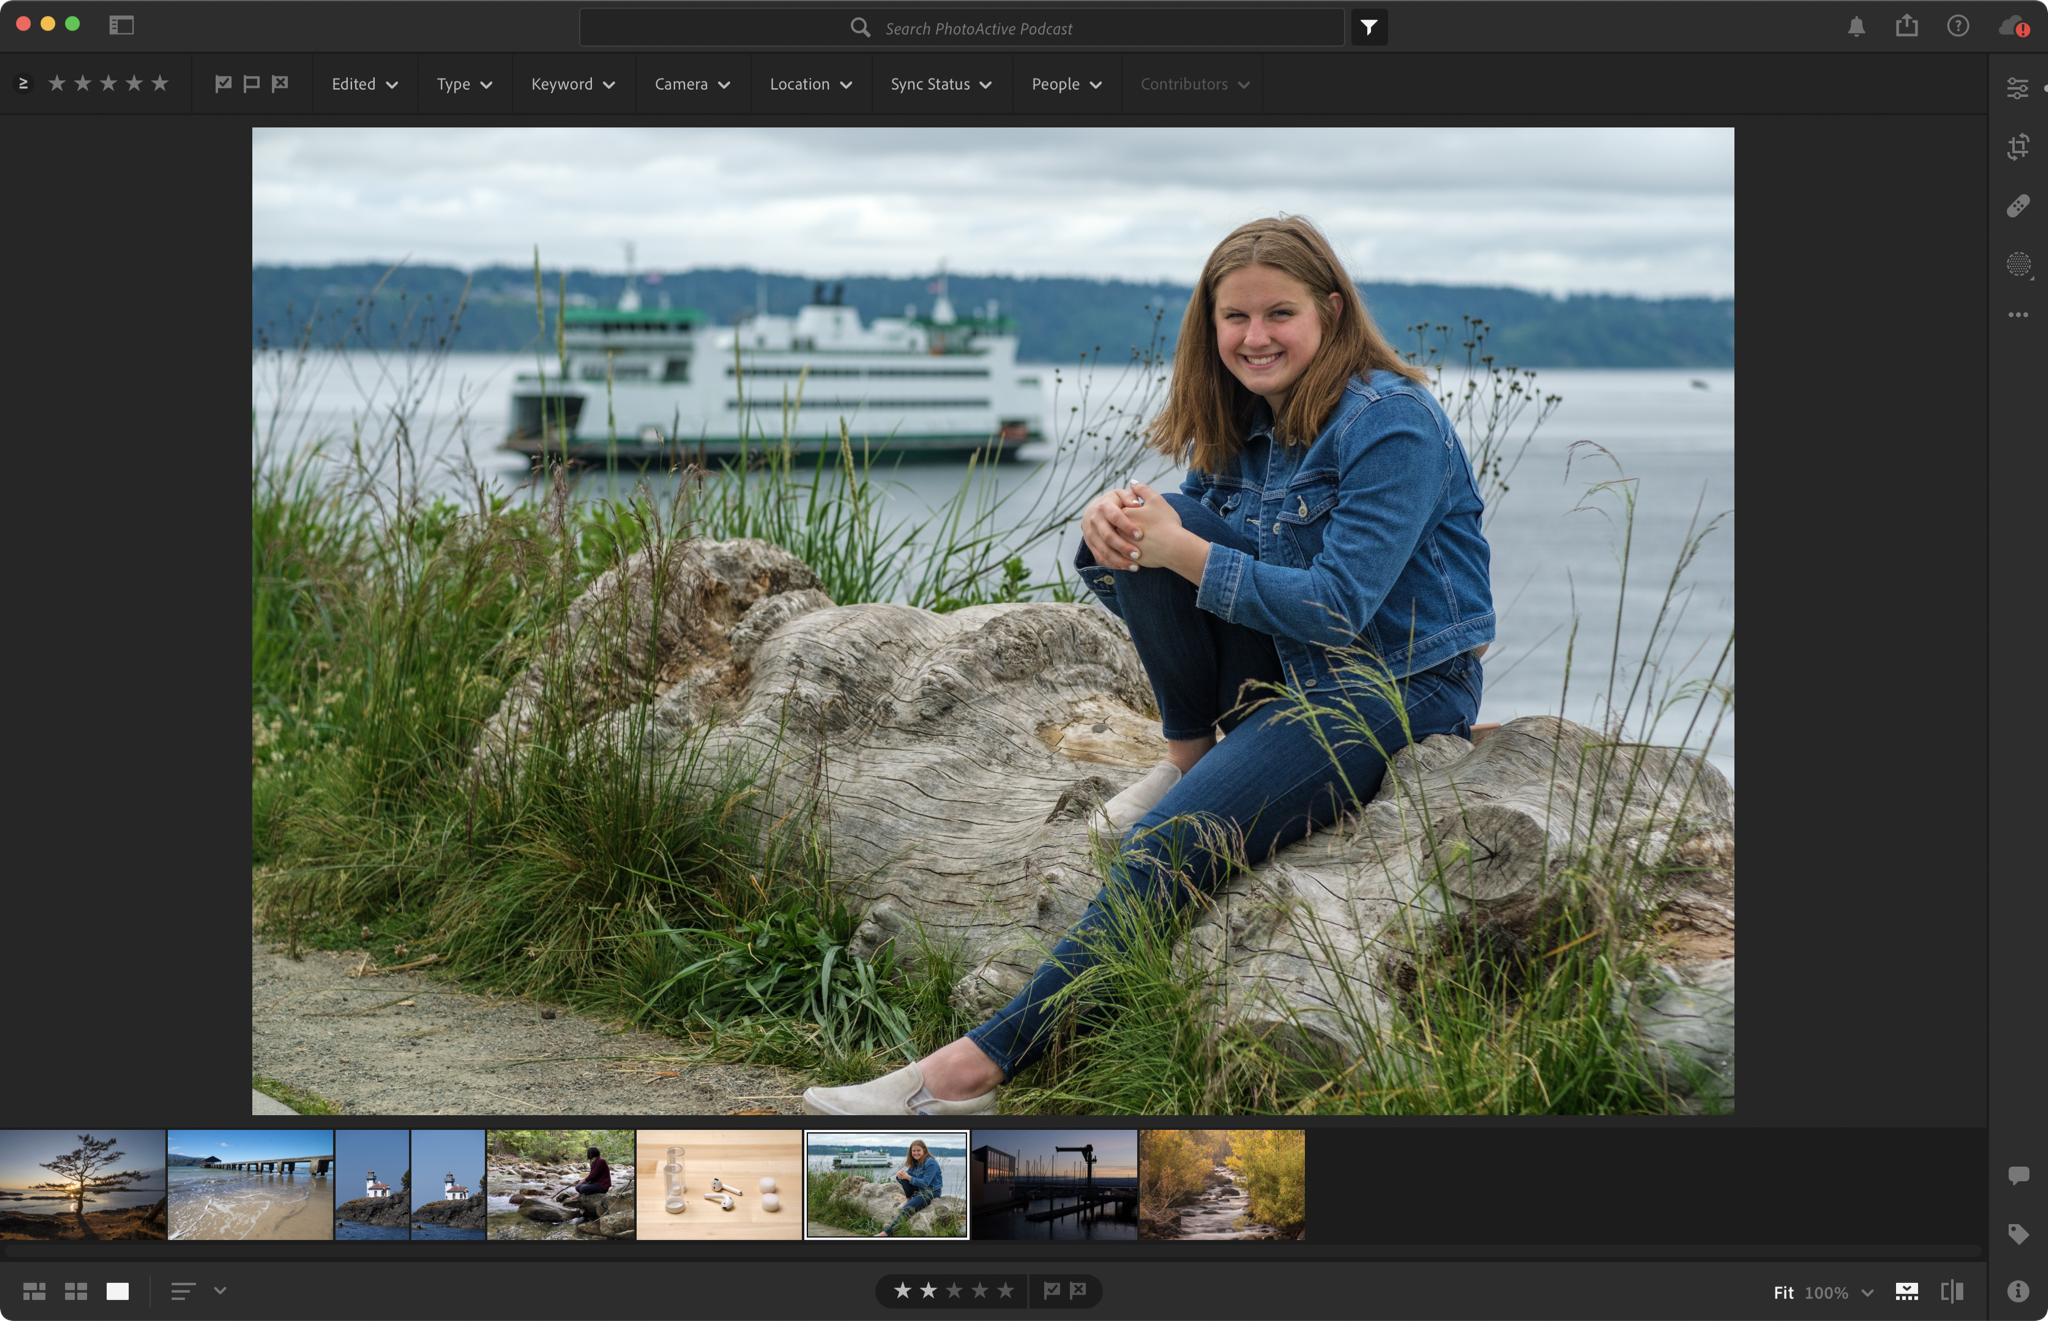Flag current photo as rejected
Screen dimensions: 2048x1321
[x=1078, y=1290]
